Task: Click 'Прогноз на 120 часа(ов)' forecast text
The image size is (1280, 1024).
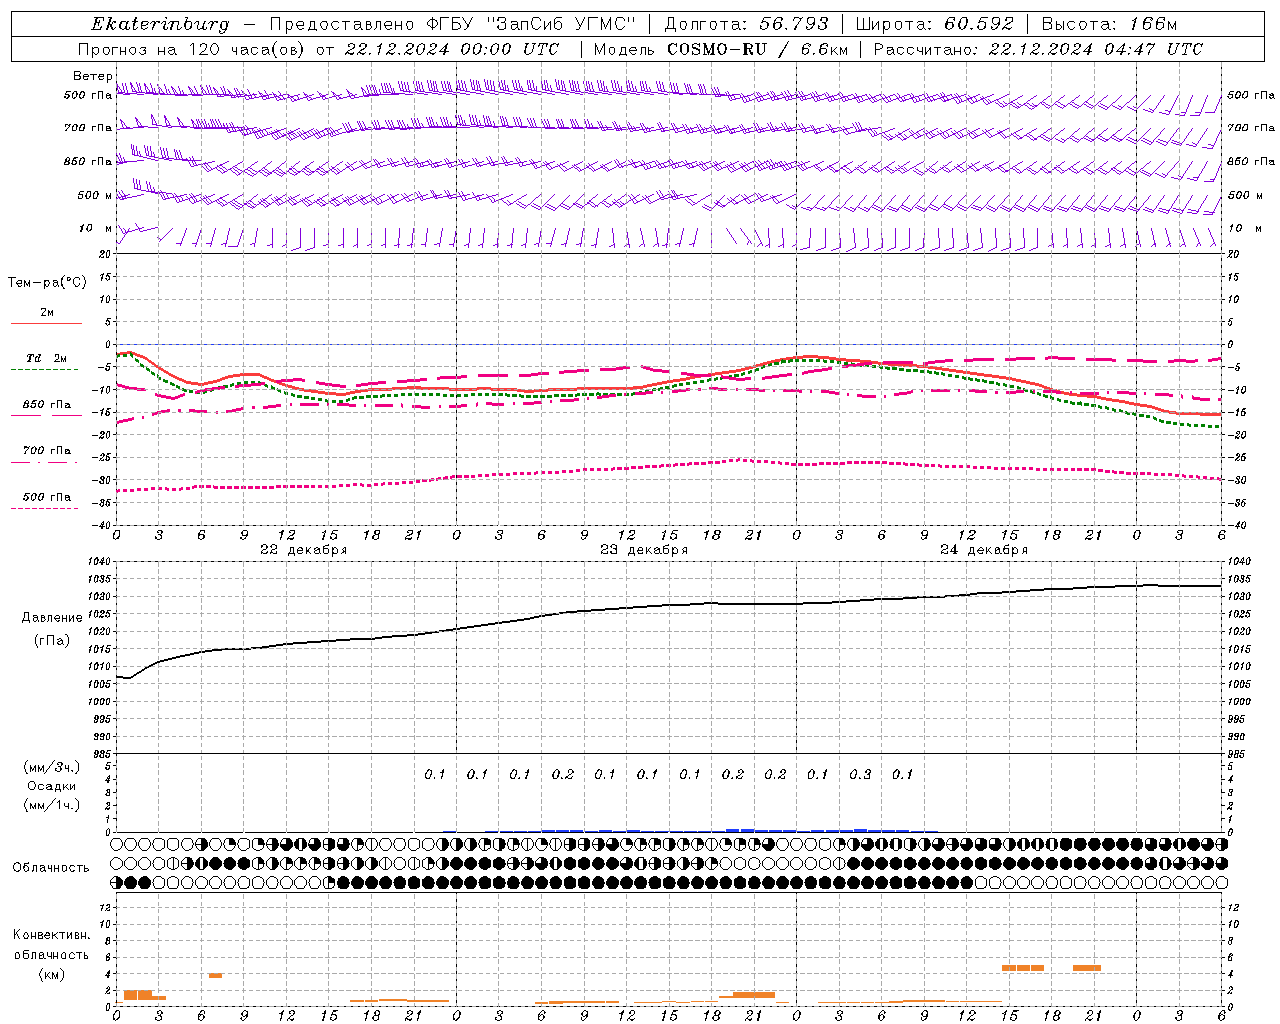Action: click(192, 49)
